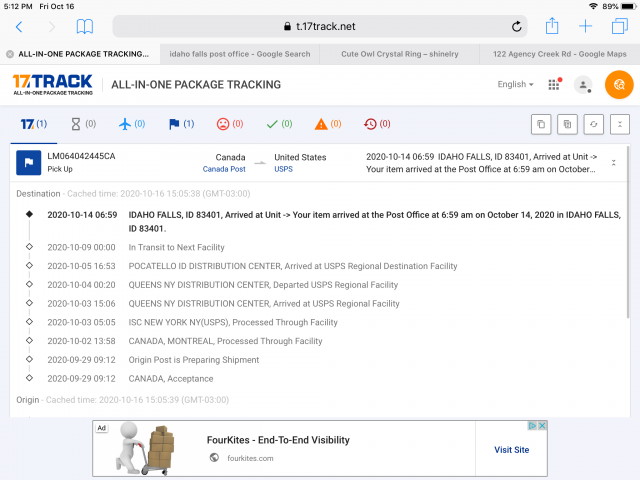The width and height of the screenshot is (640, 480).
Task: Filter by warning triangle alert (0)
Action: pyautogui.click(x=328, y=124)
